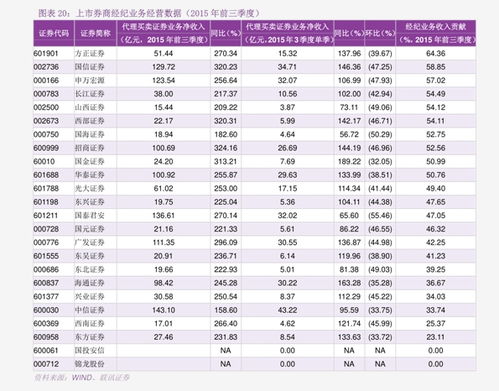
Task: Select the company name 申万宏源
Action: click(x=89, y=80)
